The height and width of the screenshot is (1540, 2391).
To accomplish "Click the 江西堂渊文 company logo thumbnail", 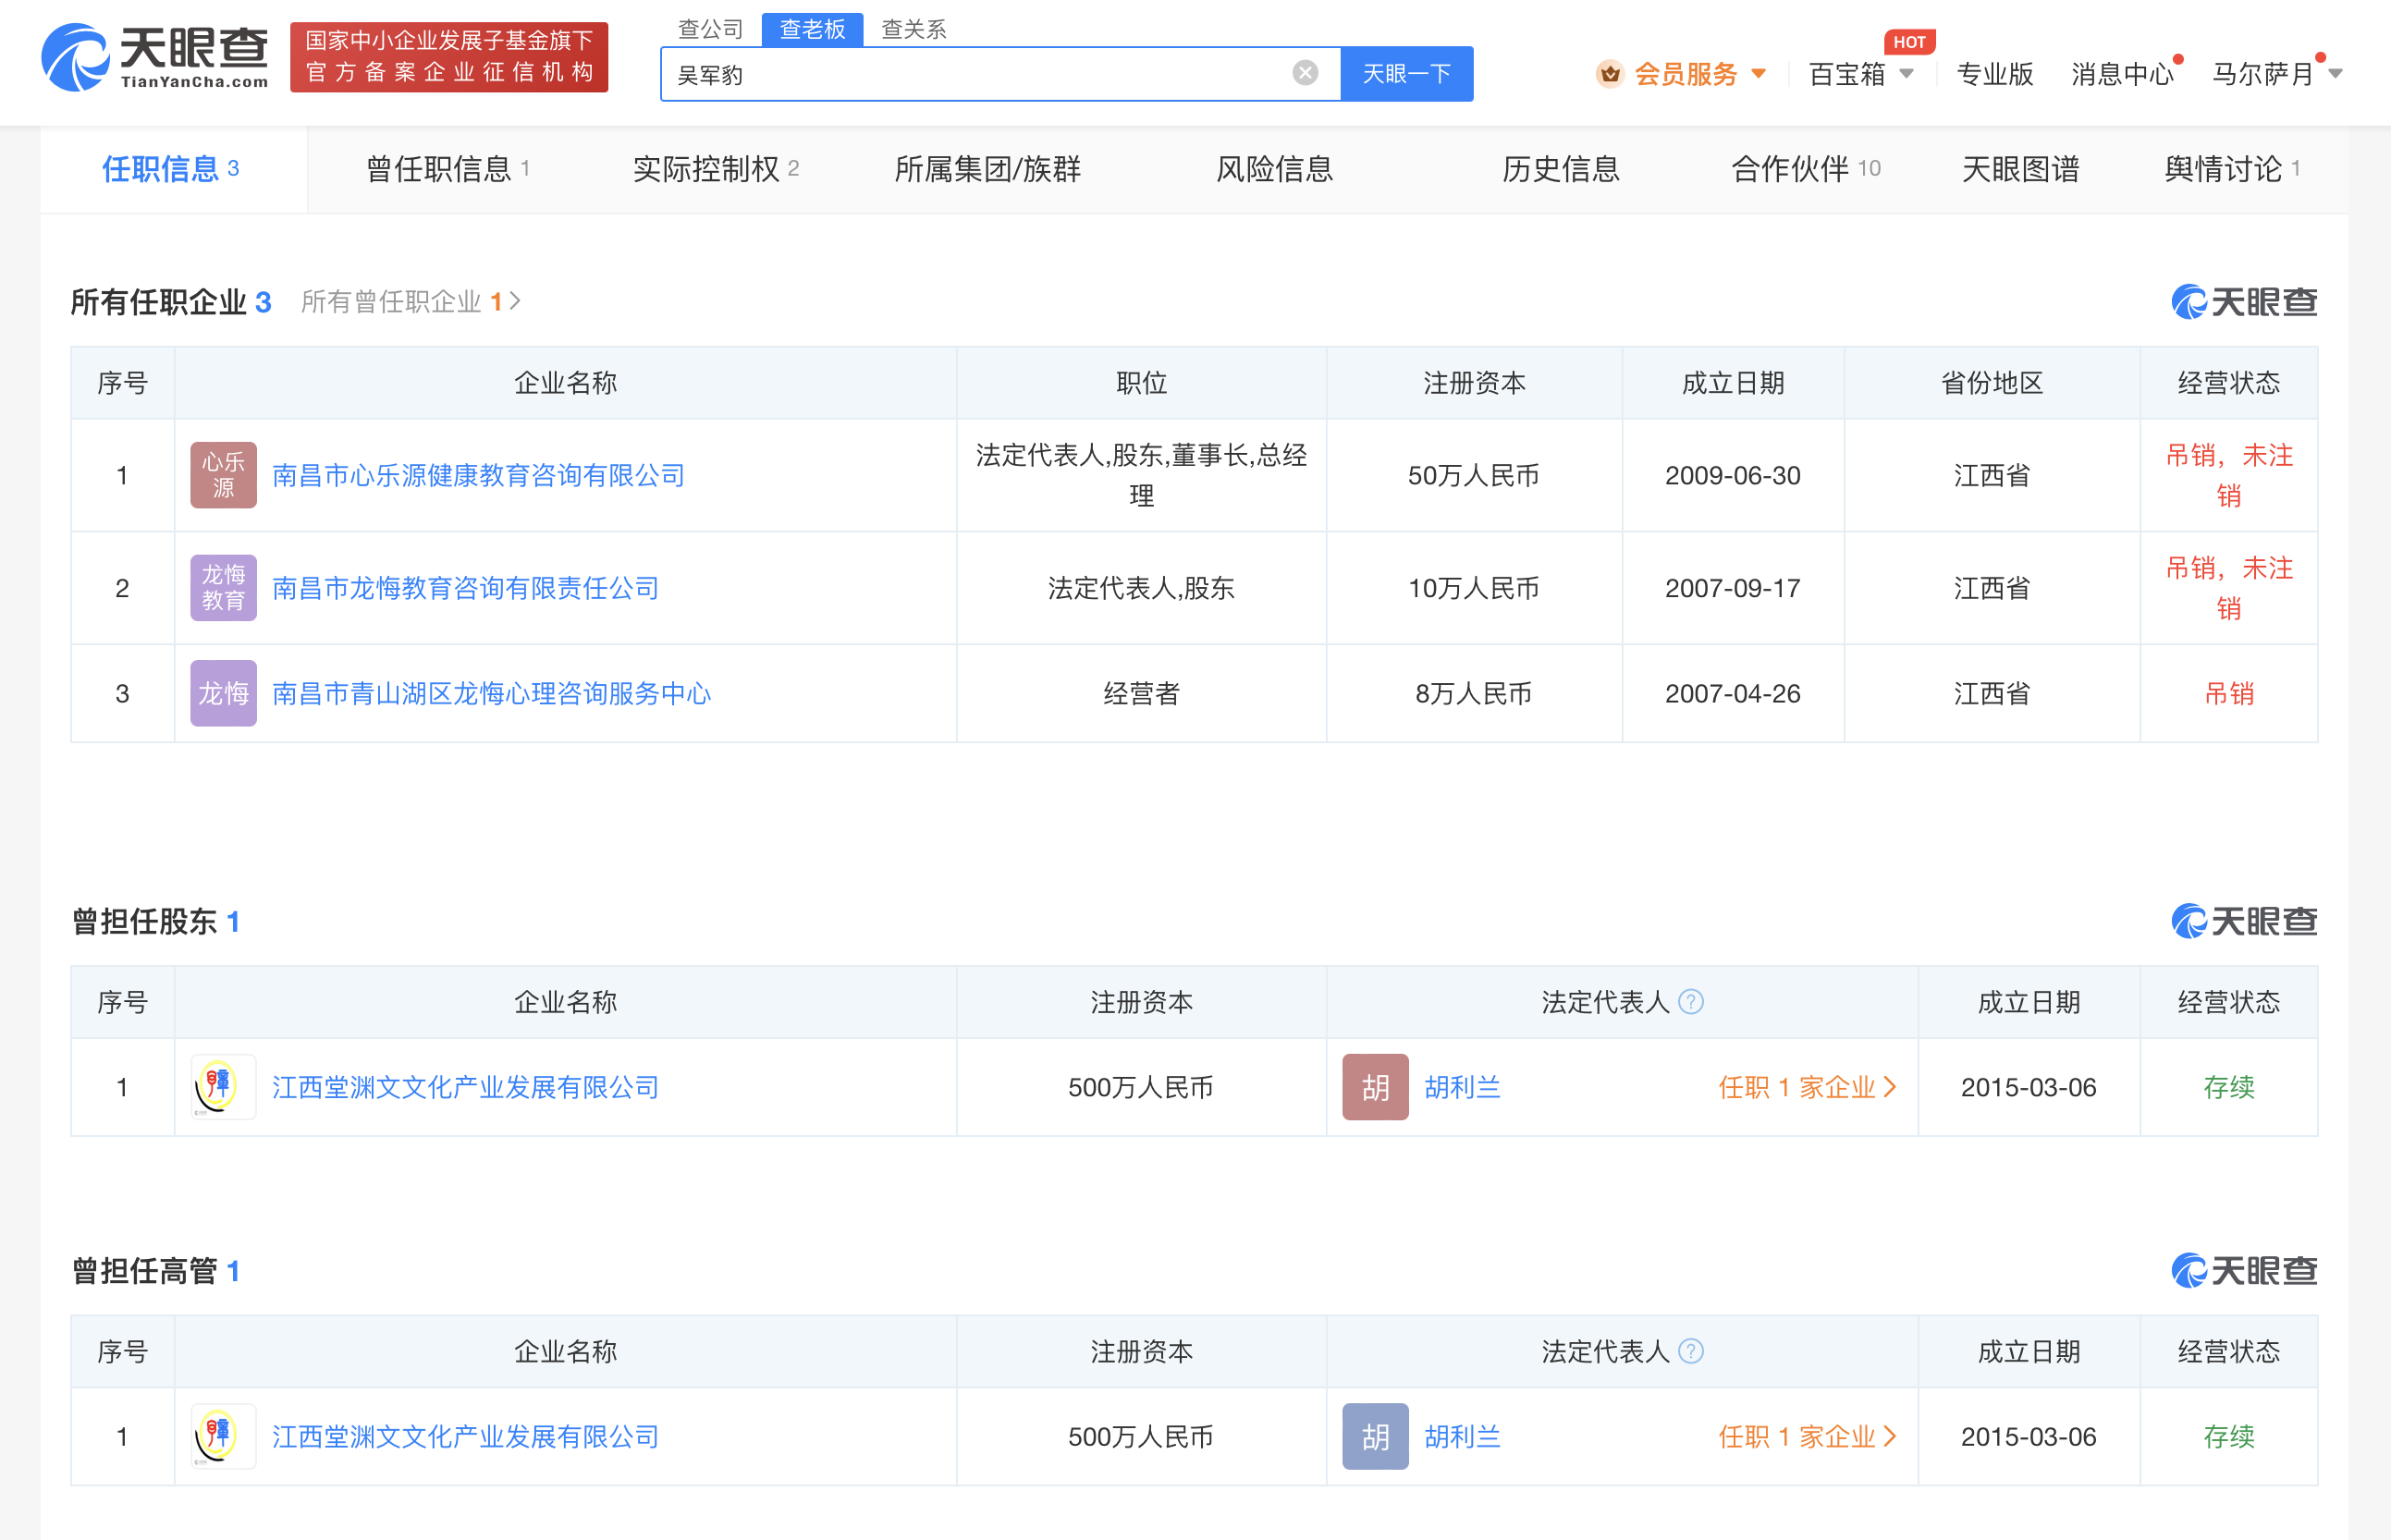I will (x=222, y=1087).
